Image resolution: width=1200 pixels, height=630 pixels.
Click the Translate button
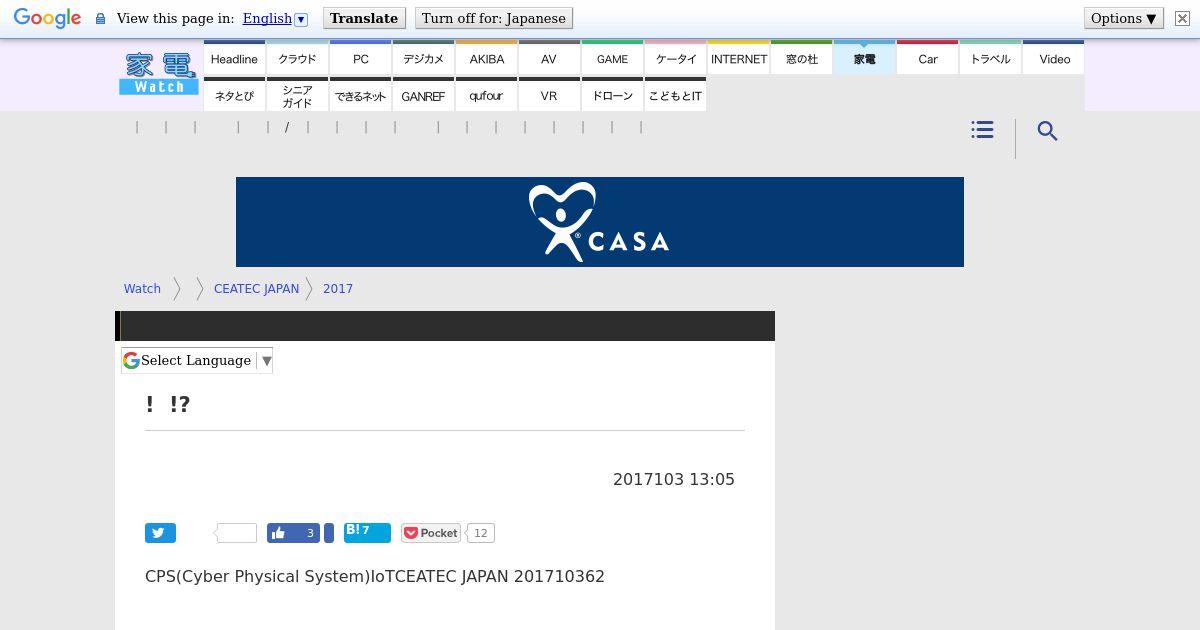coord(364,19)
